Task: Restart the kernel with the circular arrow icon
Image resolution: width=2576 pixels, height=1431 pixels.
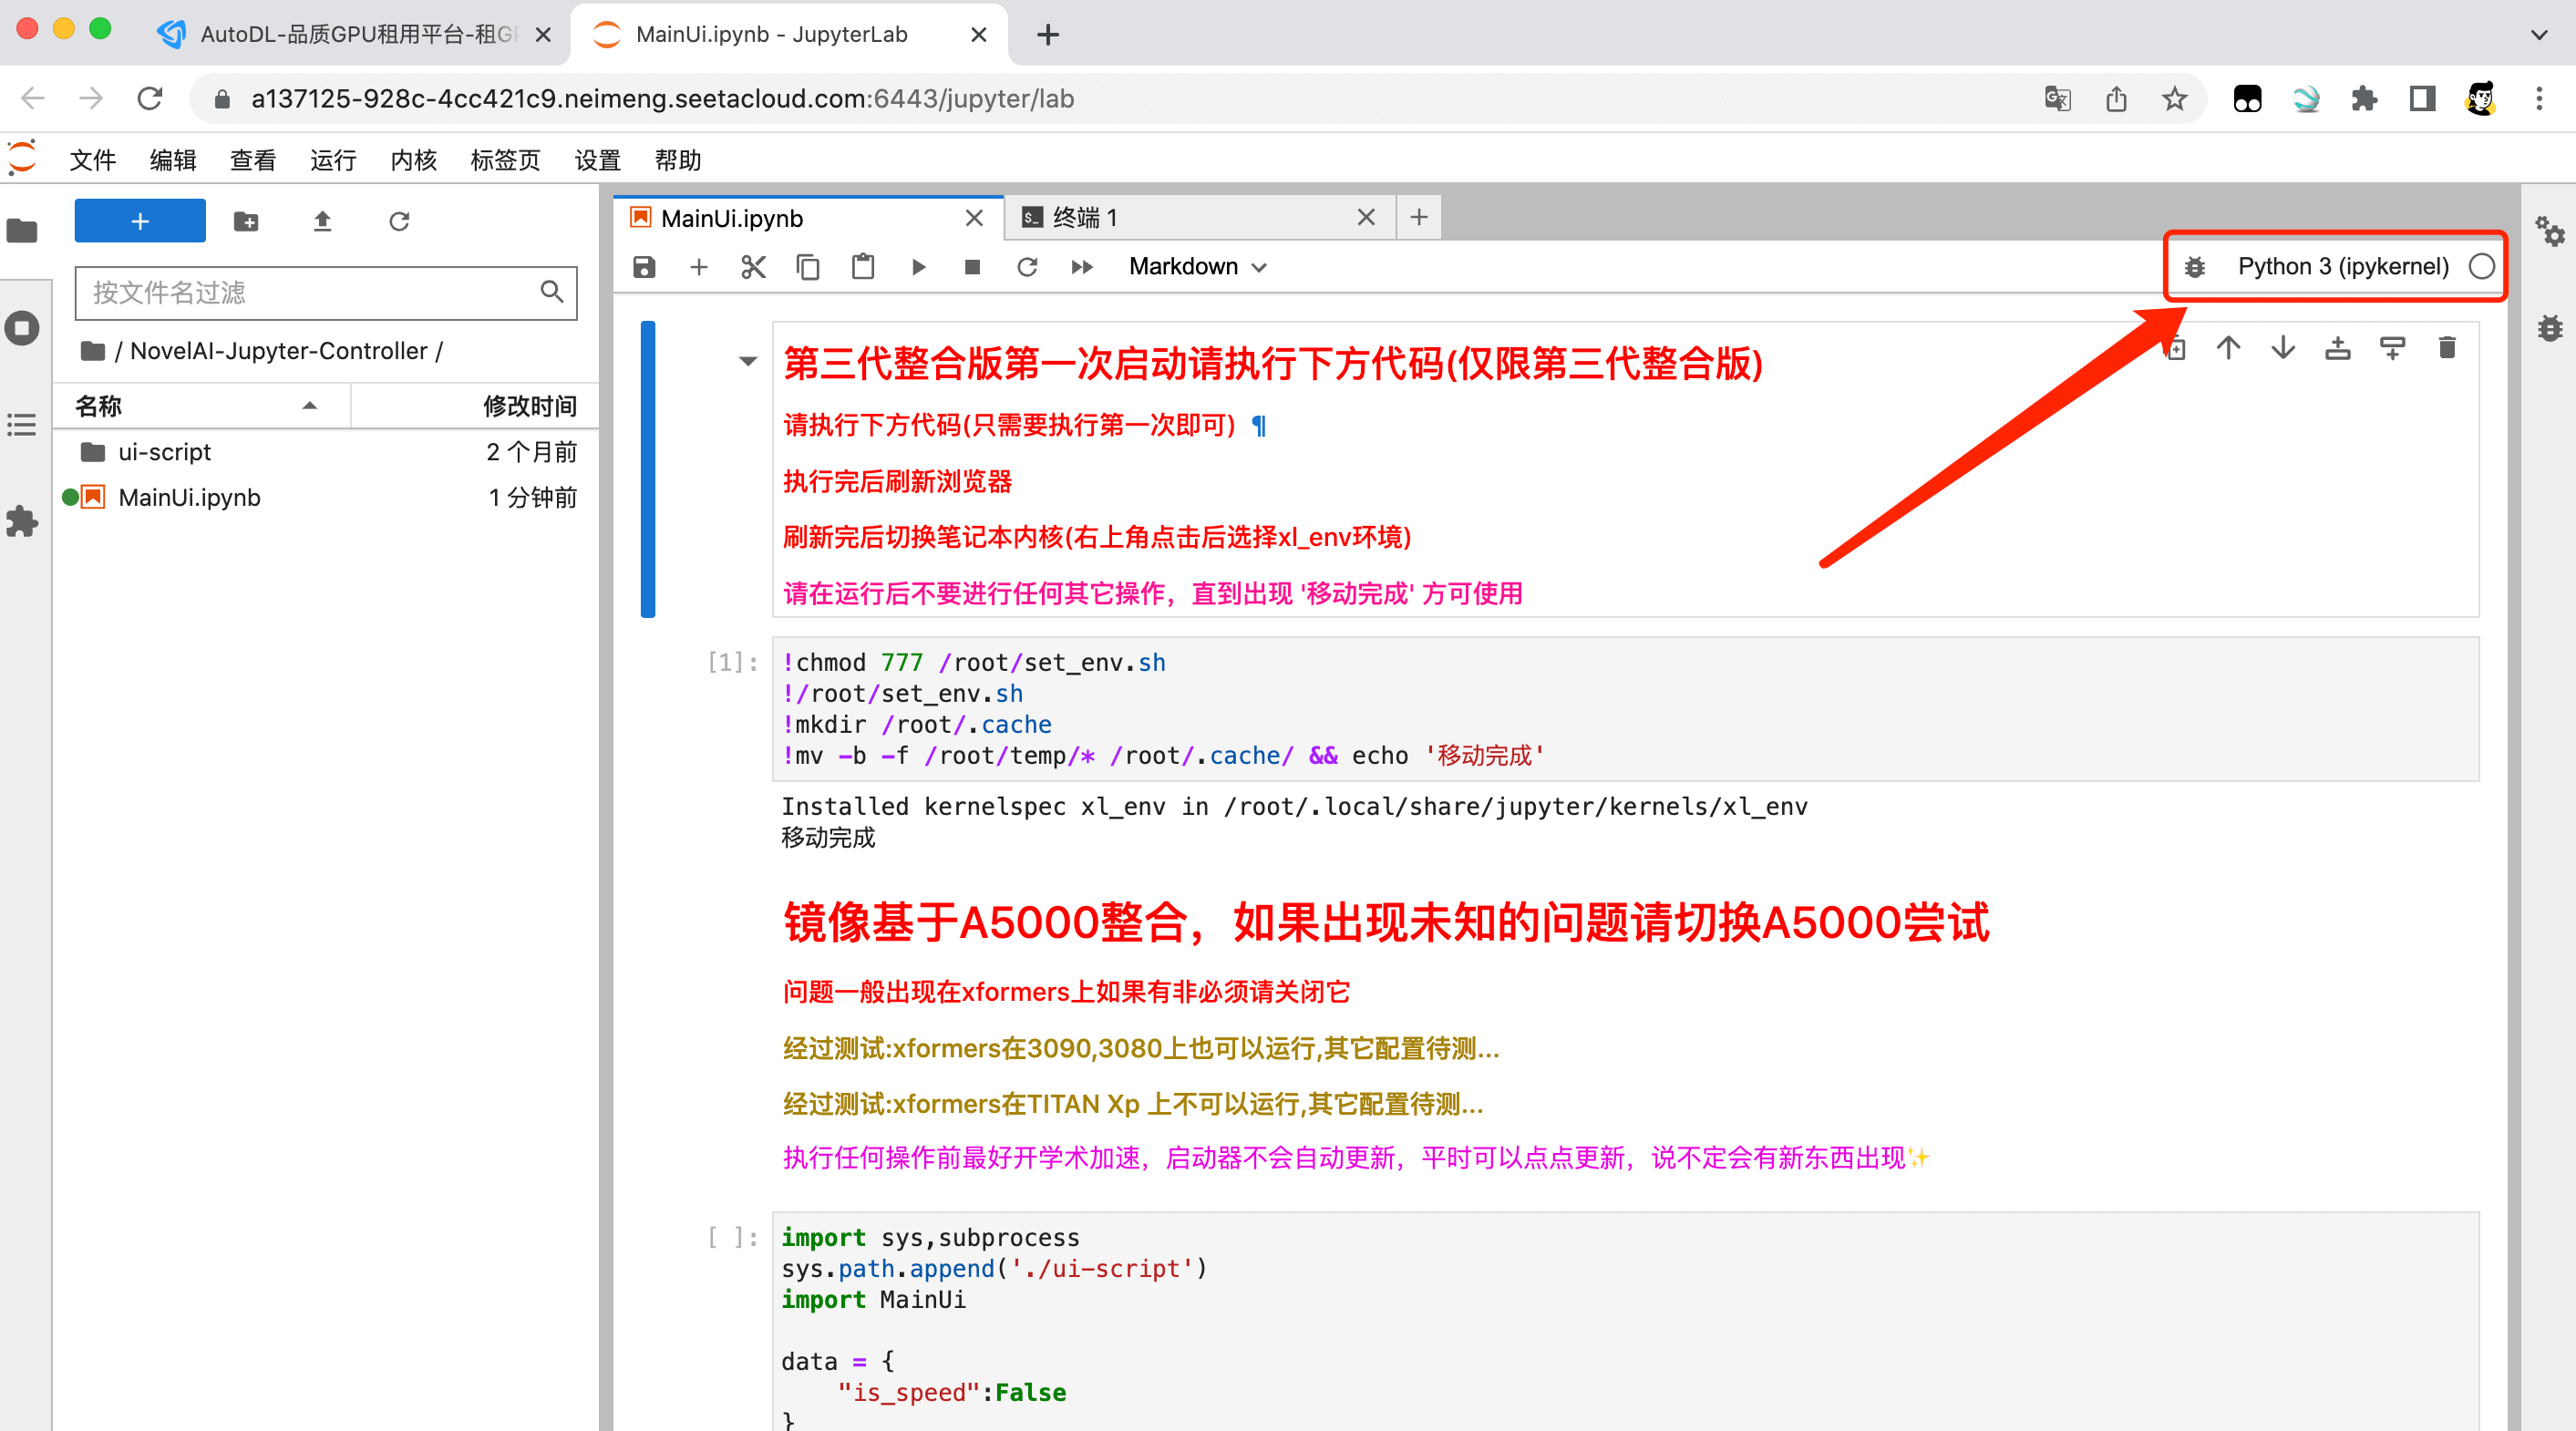Action: coord(1027,267)
